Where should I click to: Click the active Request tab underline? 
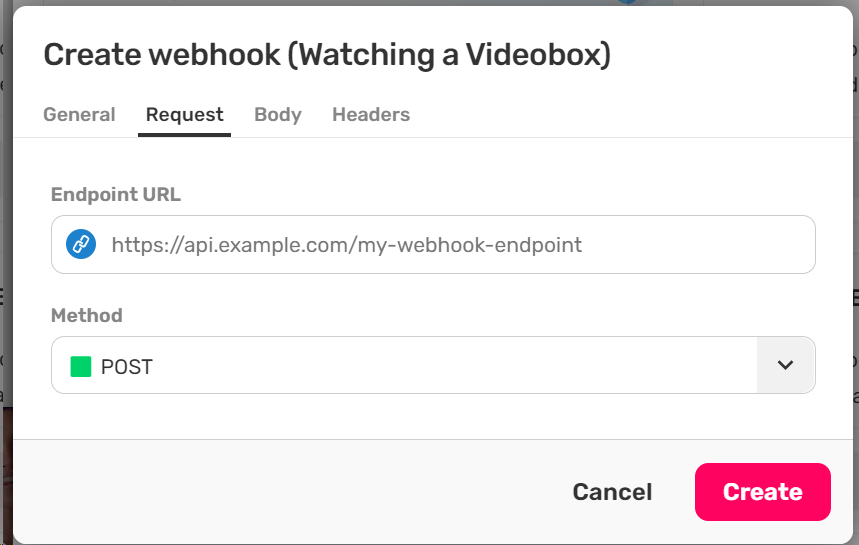click(185, 134)
